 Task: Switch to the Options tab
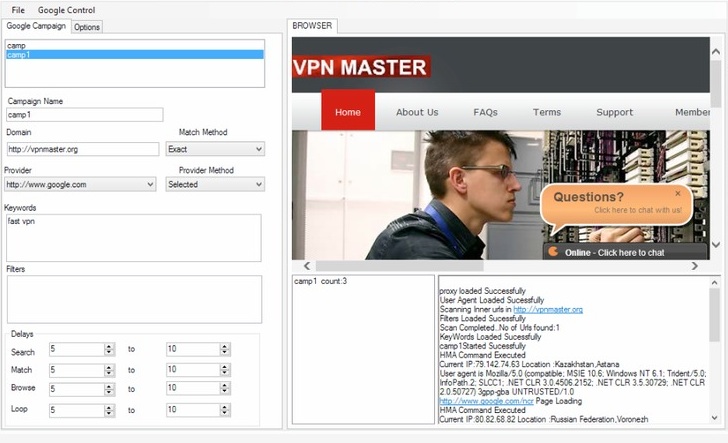[x=87, y=27]
